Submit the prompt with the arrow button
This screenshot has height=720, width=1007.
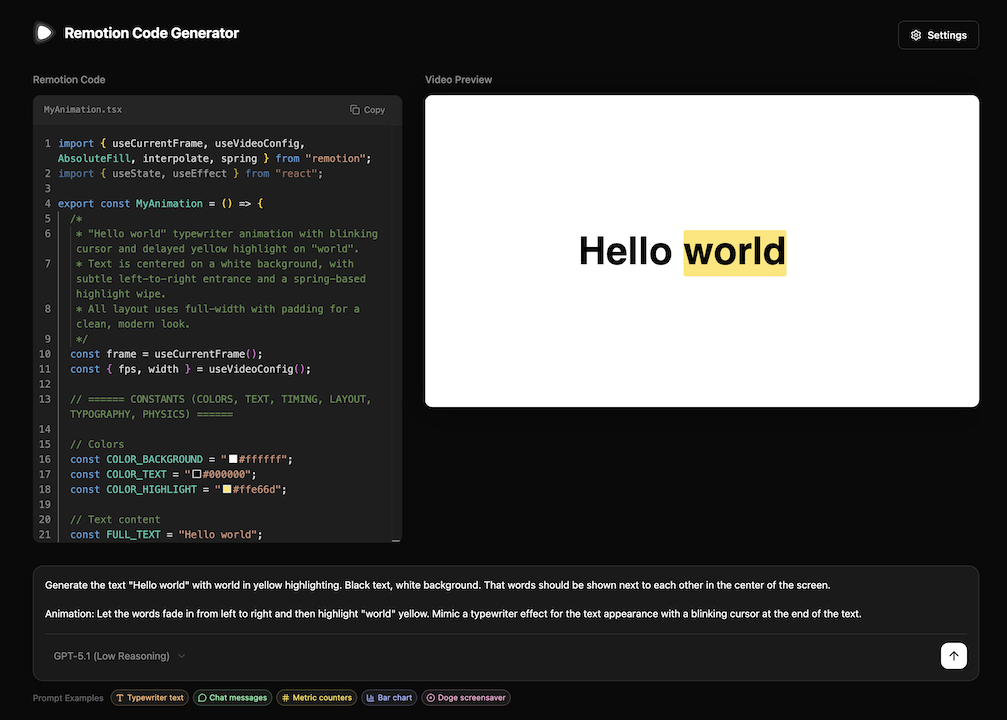[953, 656]
